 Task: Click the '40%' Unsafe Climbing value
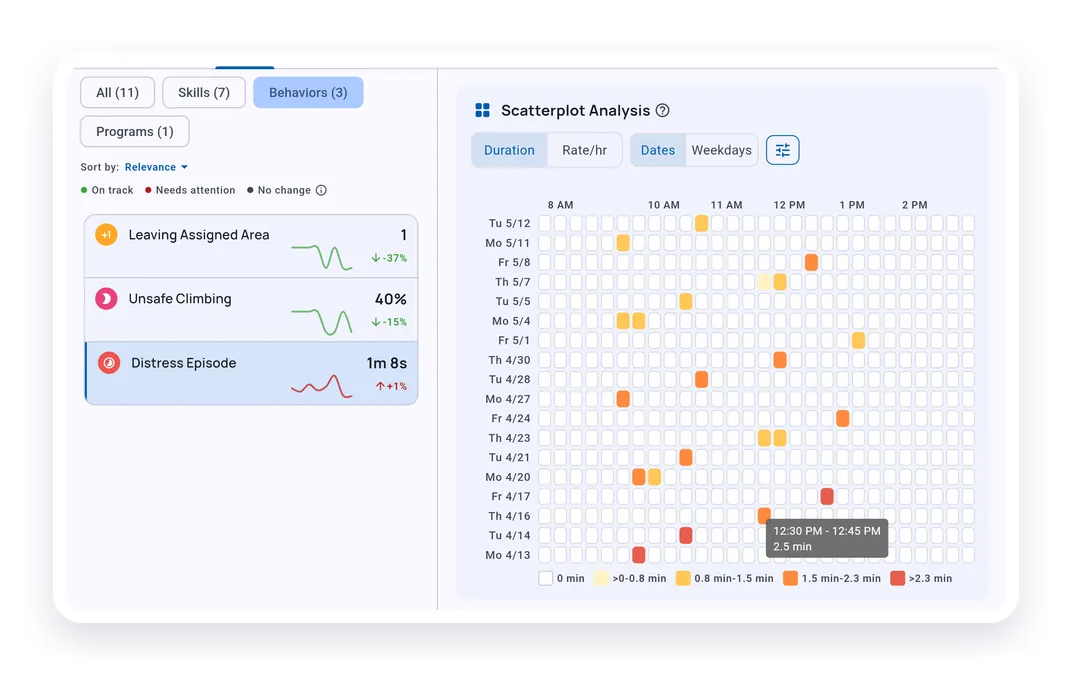click(390, 299)
